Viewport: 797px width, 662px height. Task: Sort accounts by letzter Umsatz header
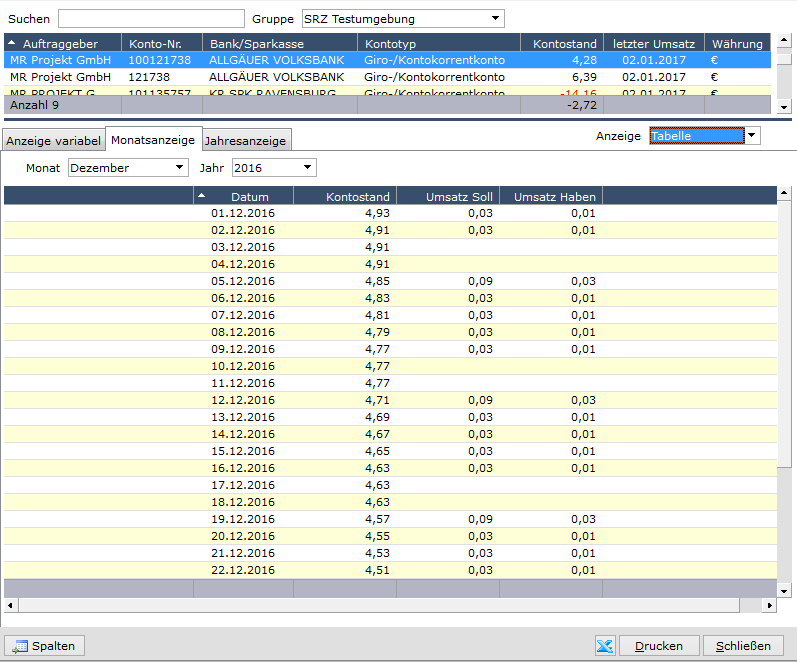point(654,43)
